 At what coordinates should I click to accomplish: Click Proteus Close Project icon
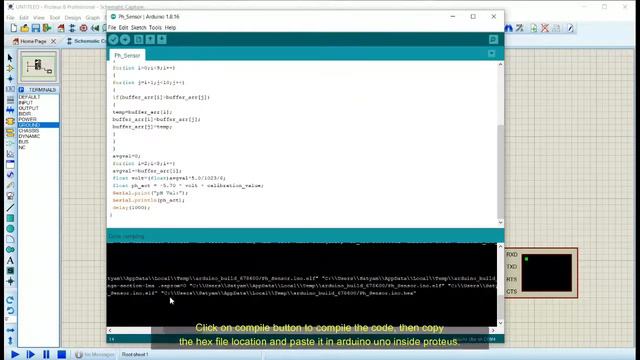click(x=47, y=28)
